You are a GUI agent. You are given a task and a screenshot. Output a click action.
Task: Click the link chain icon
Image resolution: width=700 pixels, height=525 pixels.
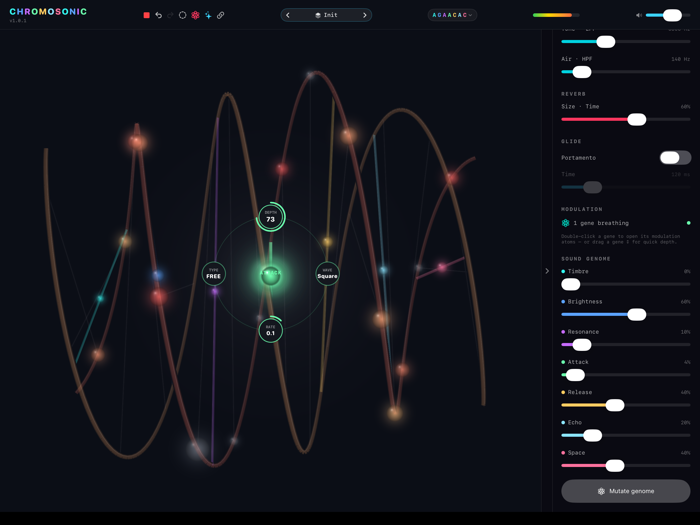[221, 15]
